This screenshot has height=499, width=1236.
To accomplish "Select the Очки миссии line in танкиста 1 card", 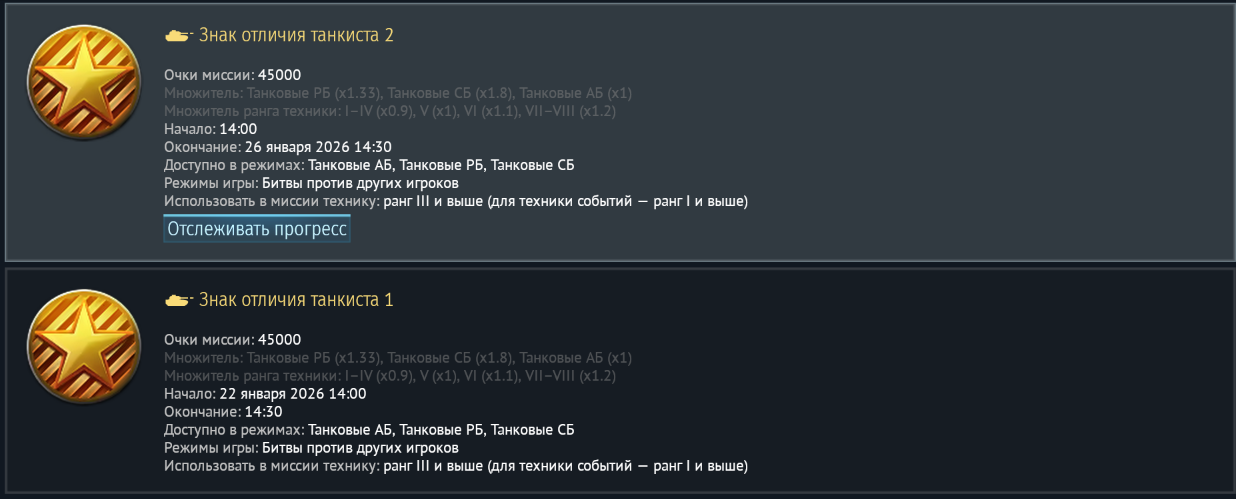I will pyautogui.click(x=232, y=340).
